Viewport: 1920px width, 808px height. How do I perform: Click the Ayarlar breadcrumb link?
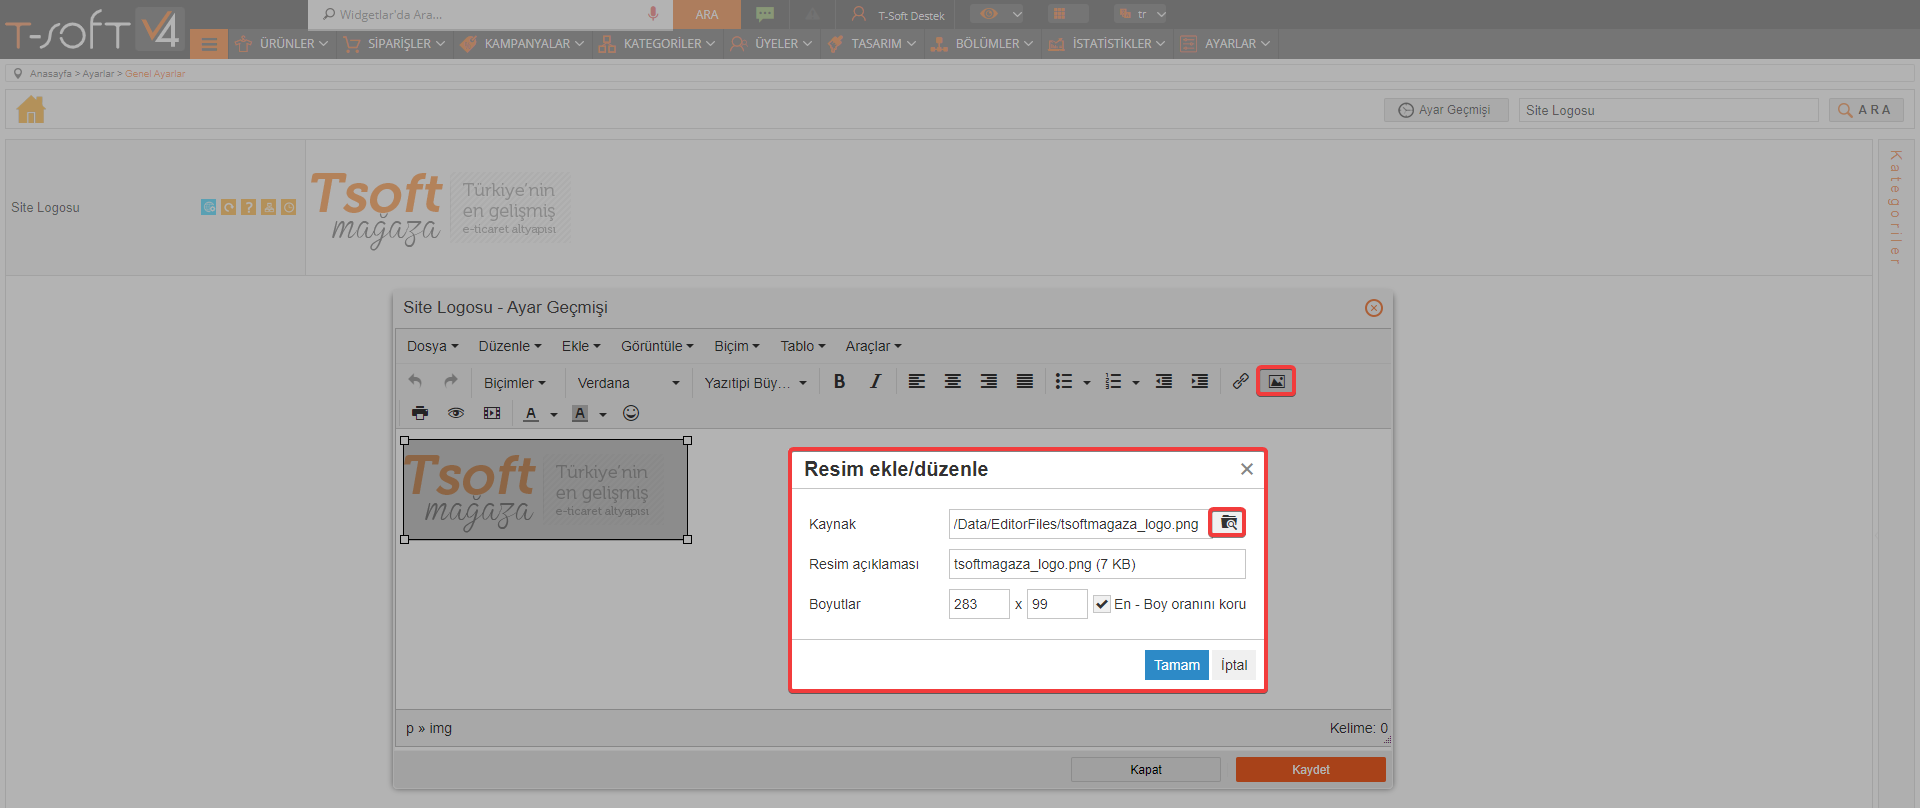[97, 74]
